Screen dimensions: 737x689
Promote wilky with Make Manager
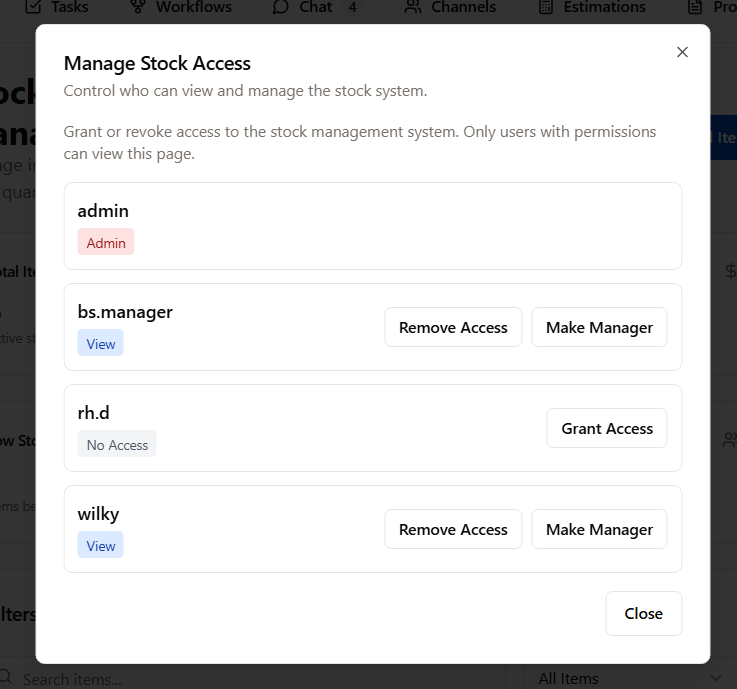pos(599,529)
